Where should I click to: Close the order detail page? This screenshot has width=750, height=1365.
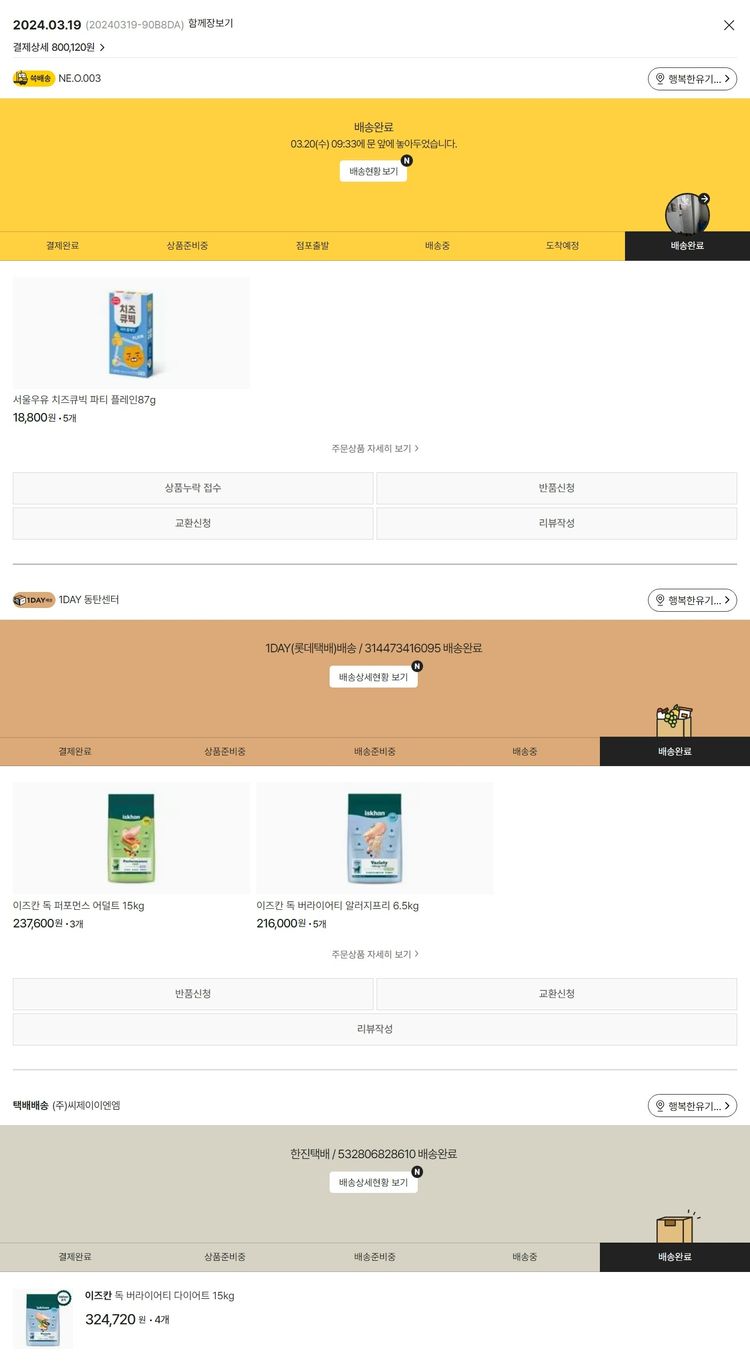pos(729,25)
